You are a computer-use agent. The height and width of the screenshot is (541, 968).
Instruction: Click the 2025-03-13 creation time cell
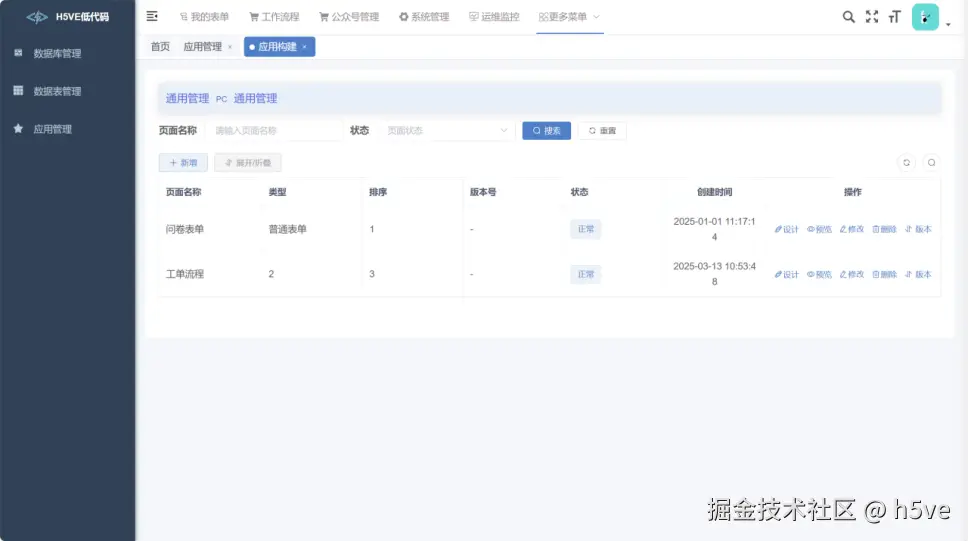[x=714, y=274]
